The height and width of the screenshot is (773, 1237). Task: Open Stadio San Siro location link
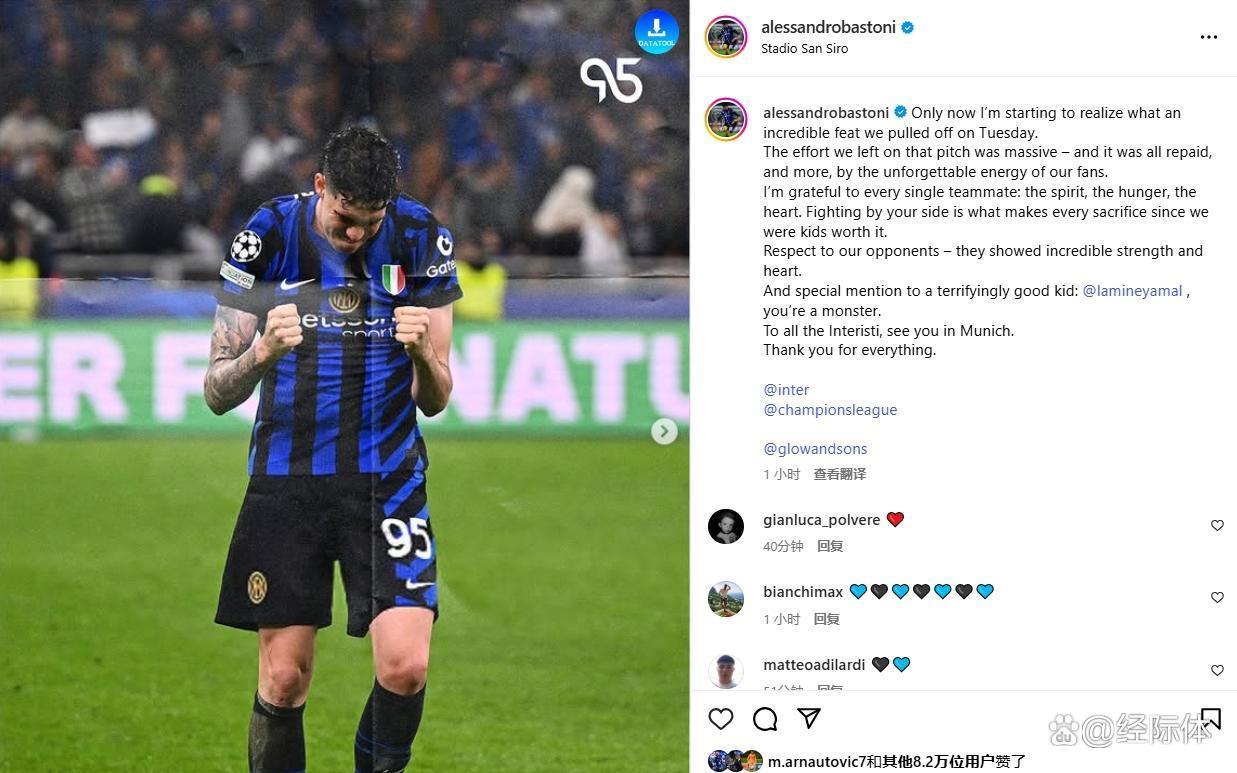(x=804, y=49)
